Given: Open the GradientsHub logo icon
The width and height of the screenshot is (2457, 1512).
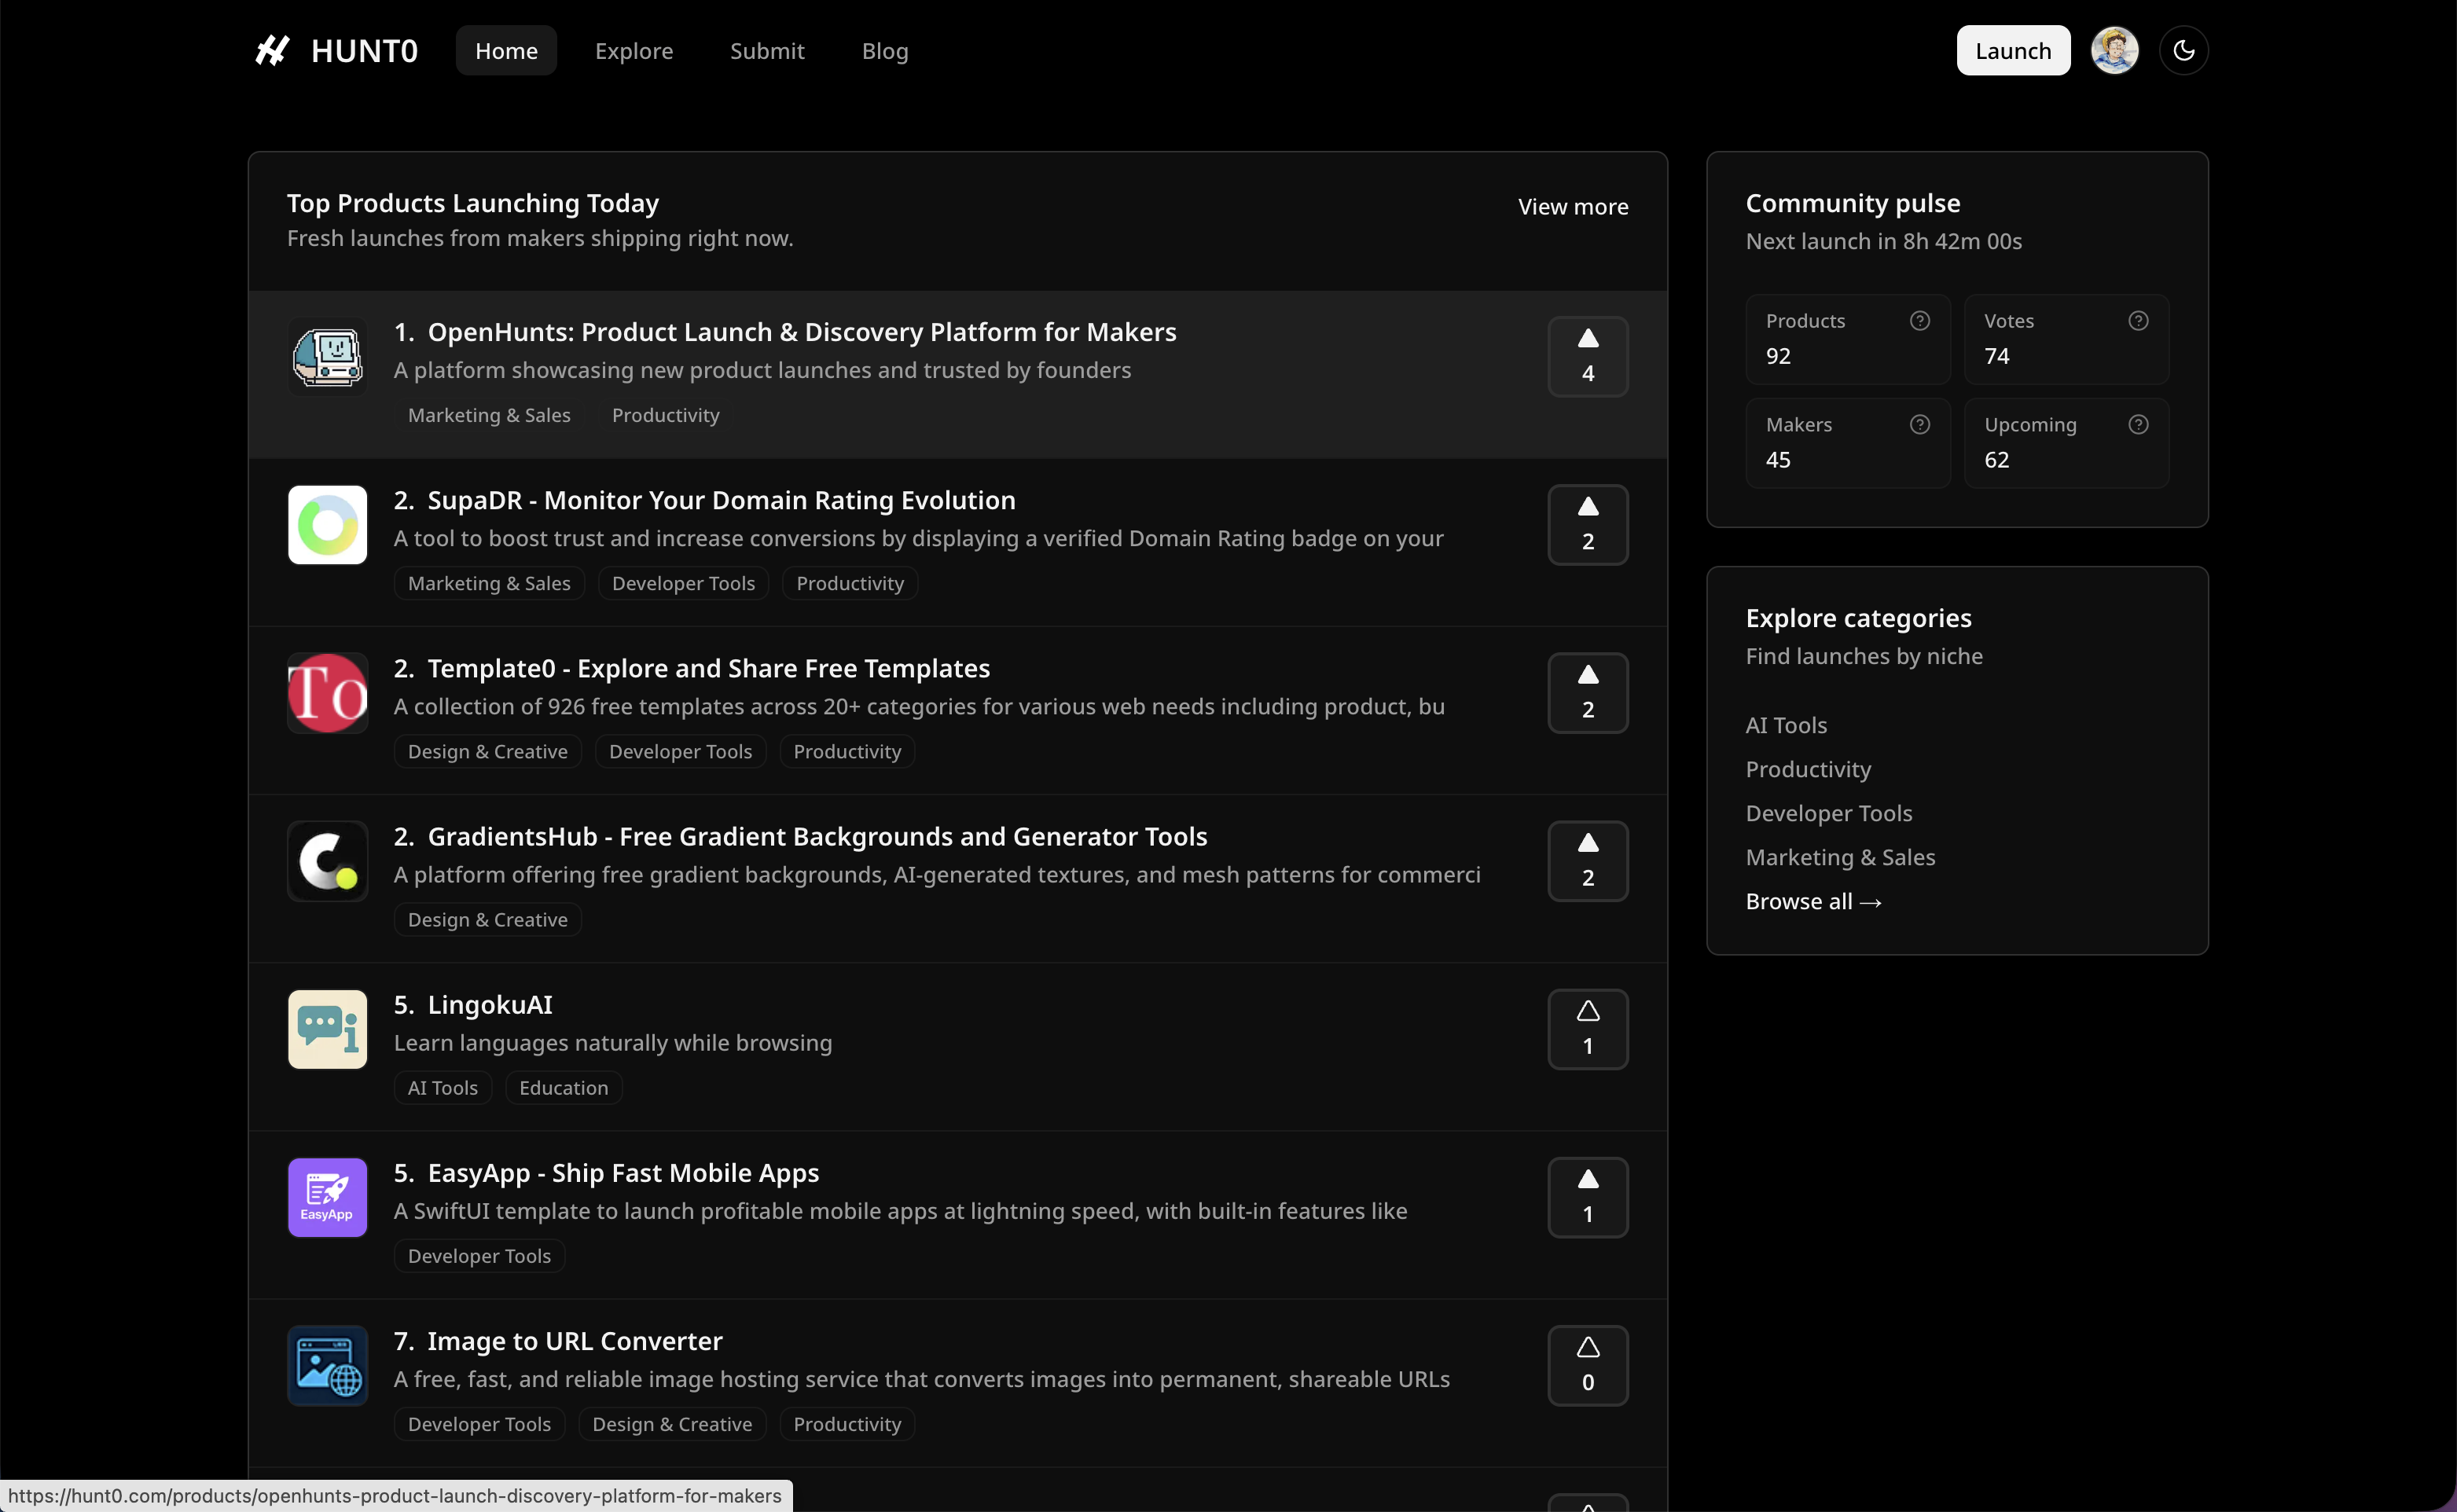Looking at the screenshot, I should tap(328, 861).
